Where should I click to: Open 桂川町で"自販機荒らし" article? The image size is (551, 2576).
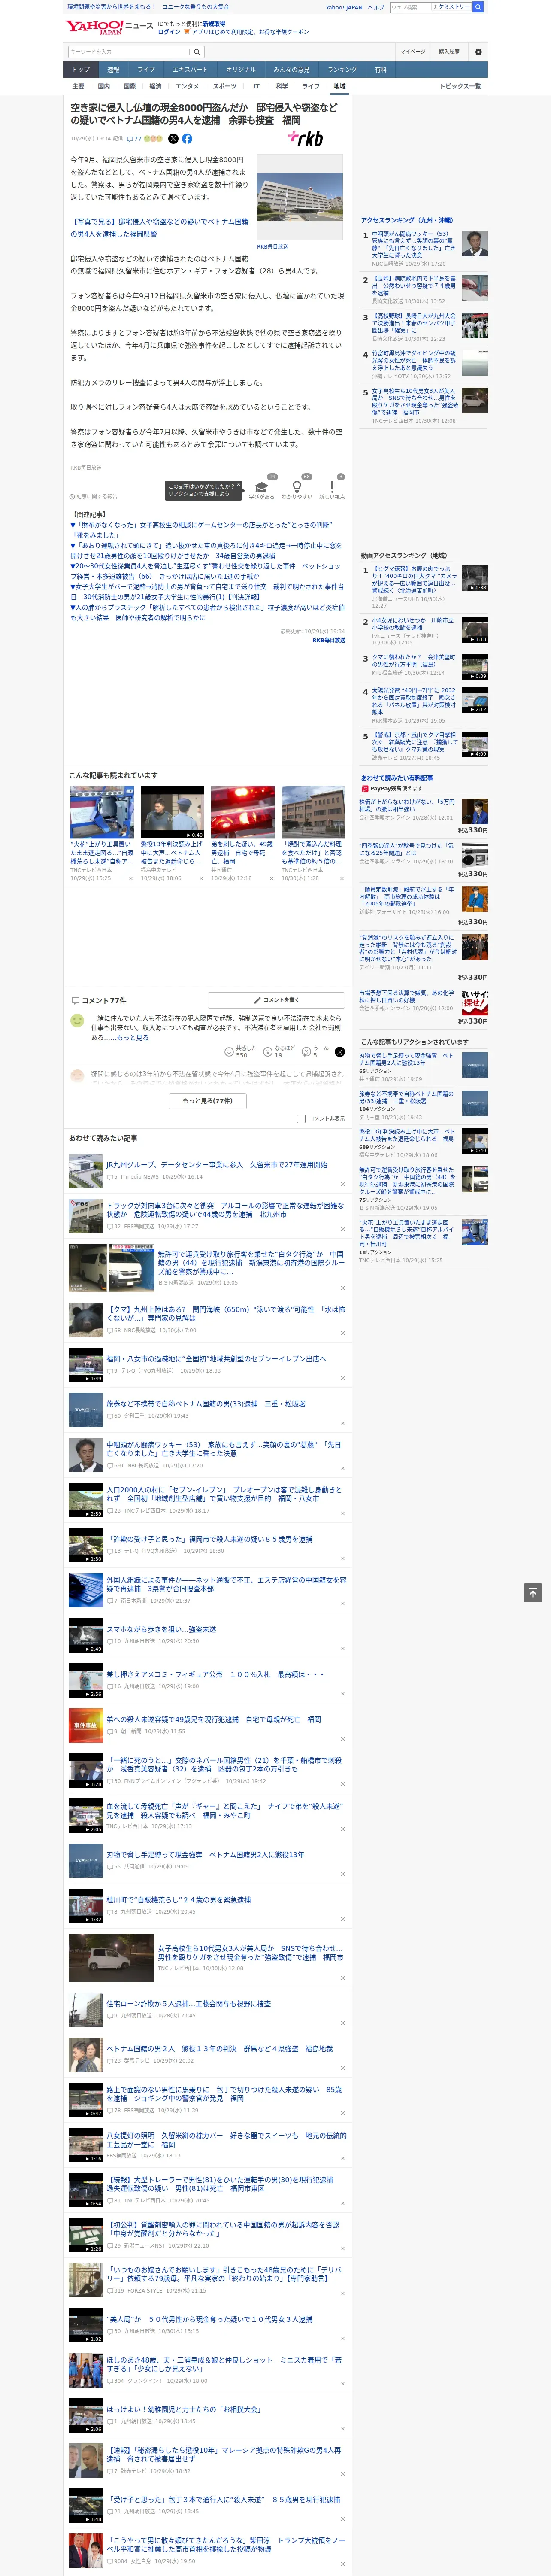[x=179, y=1899]
